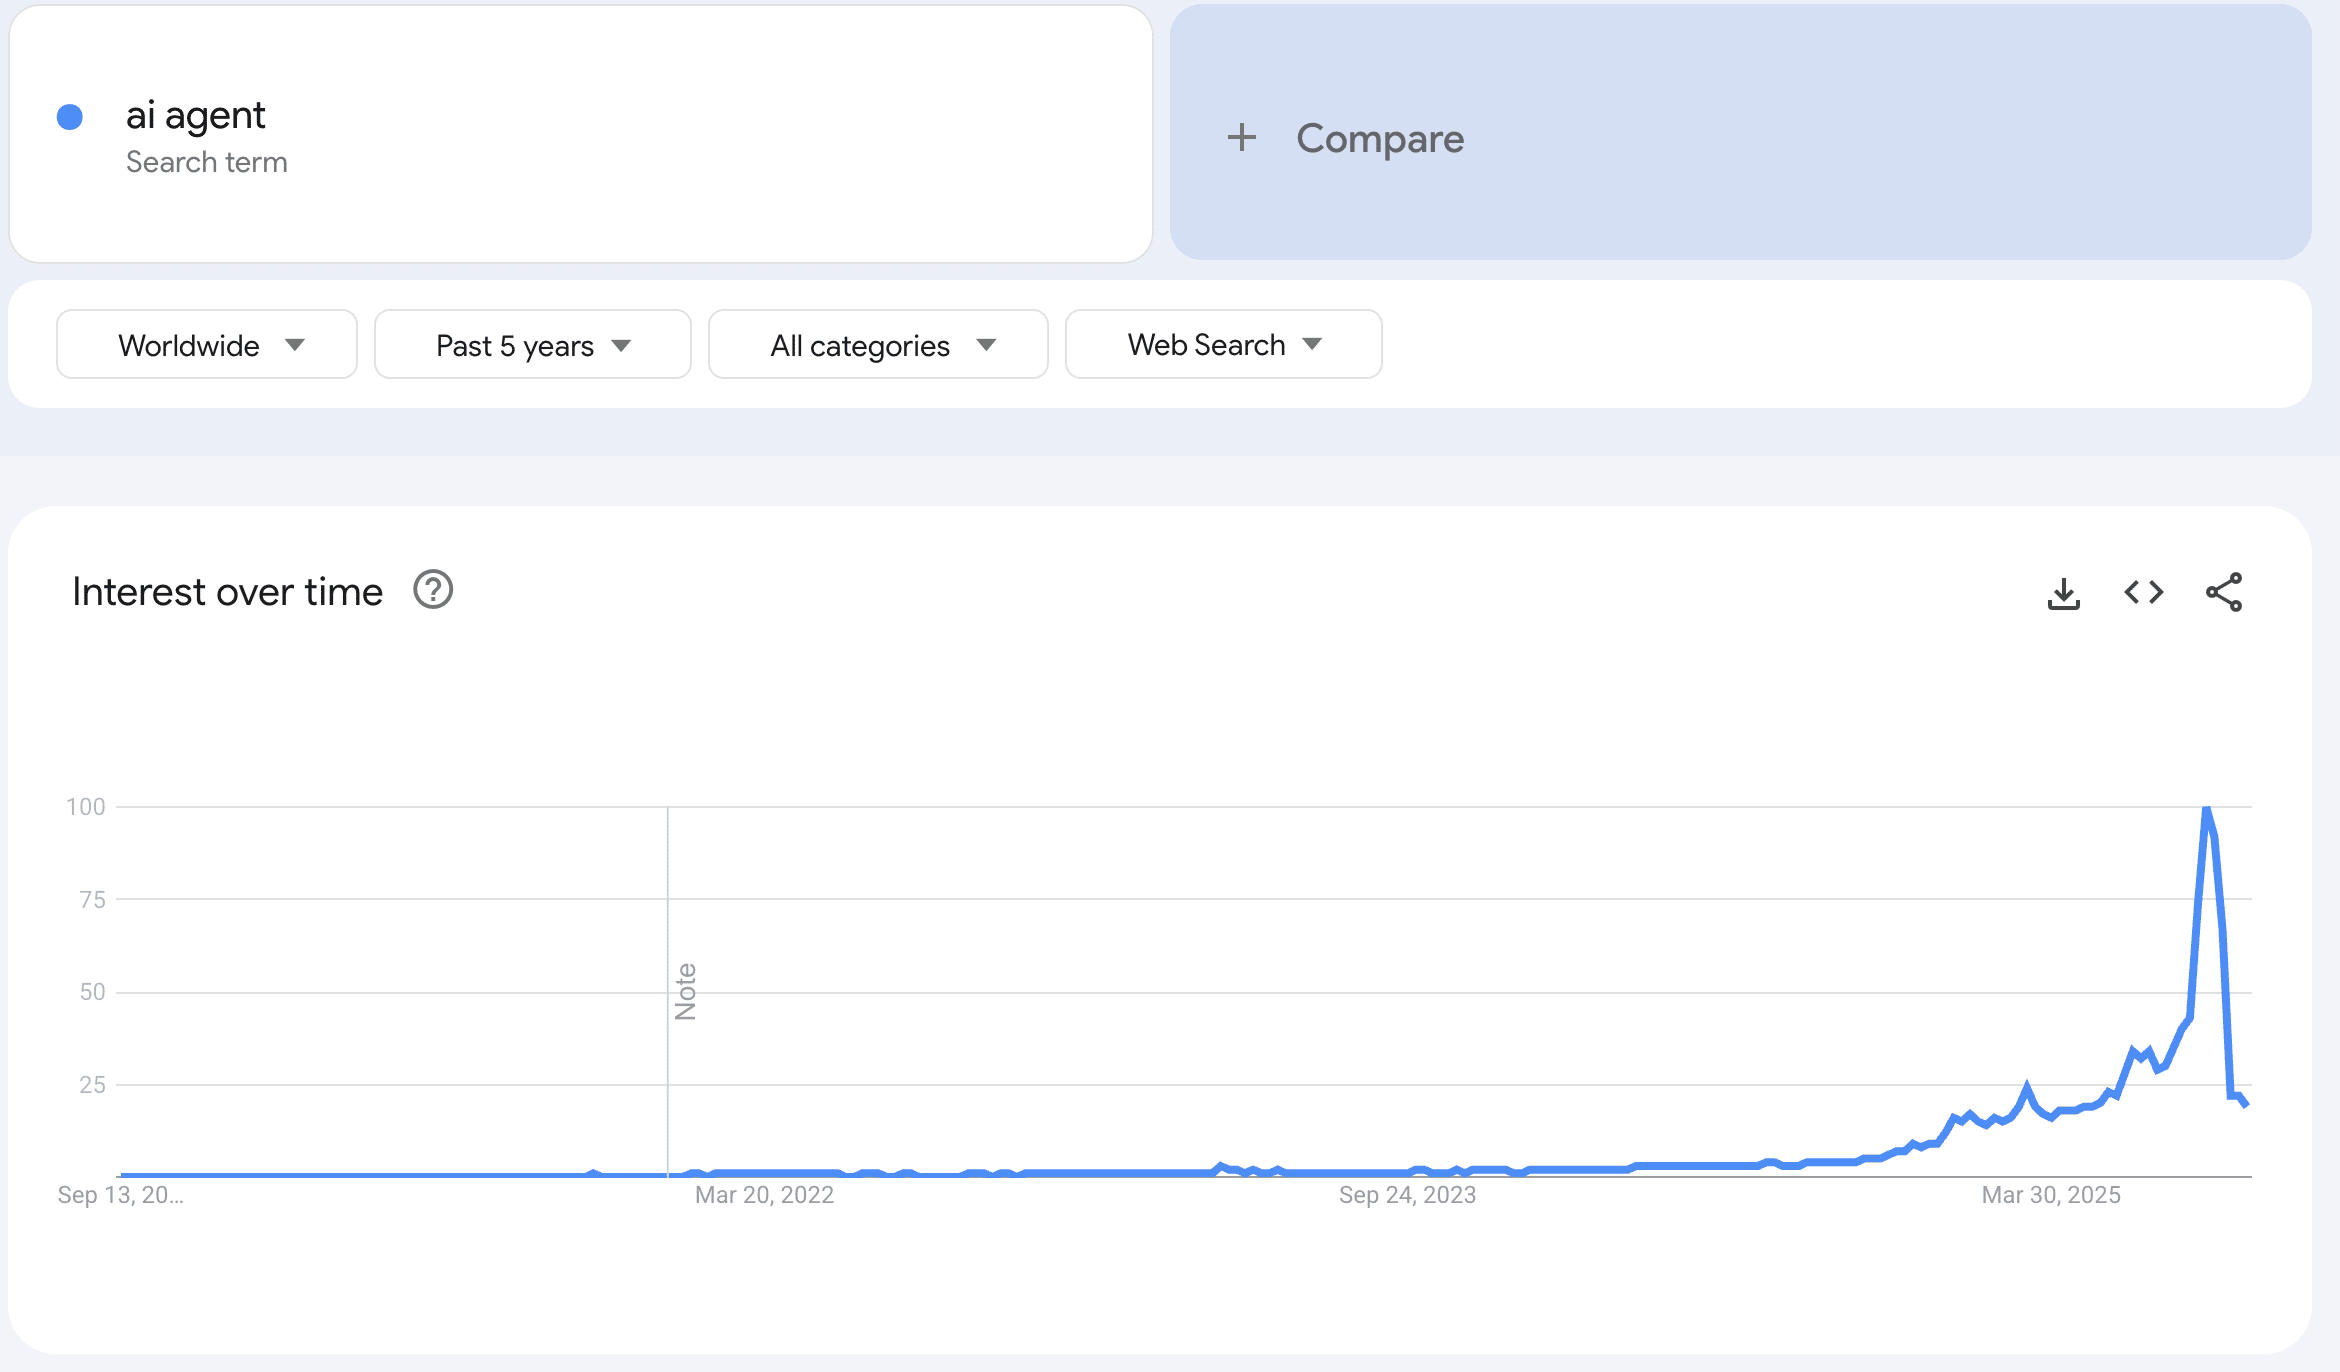Click the plus icon beside Compare

(1241, 137)
